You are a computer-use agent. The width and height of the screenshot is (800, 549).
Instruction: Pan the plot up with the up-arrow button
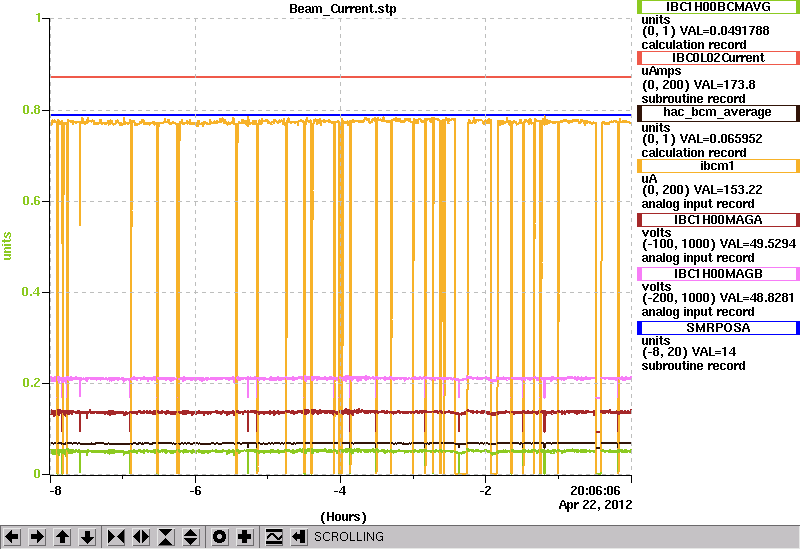62,537
